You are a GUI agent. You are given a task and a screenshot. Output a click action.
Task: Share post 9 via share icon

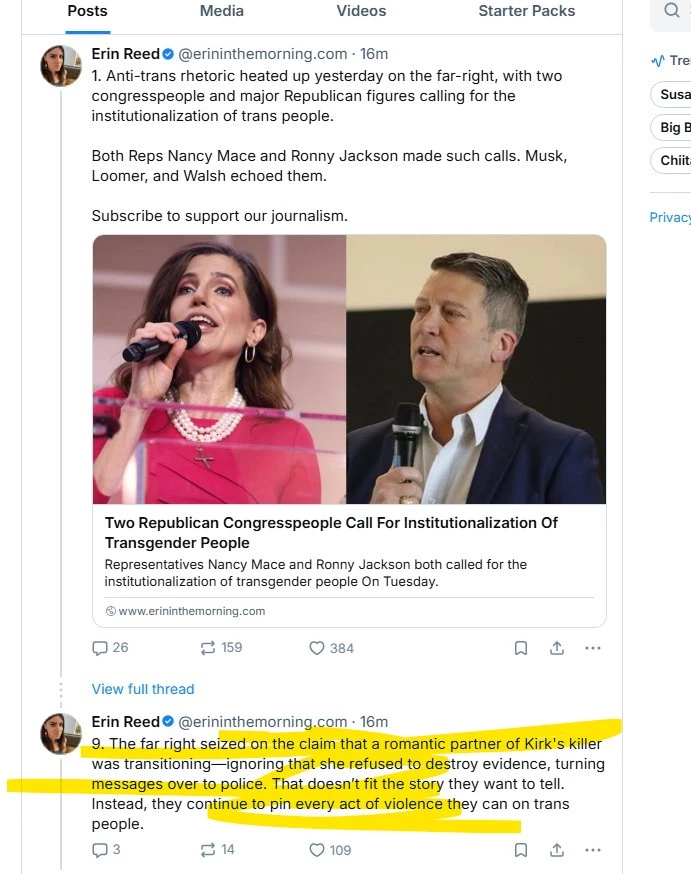(557, 850)
